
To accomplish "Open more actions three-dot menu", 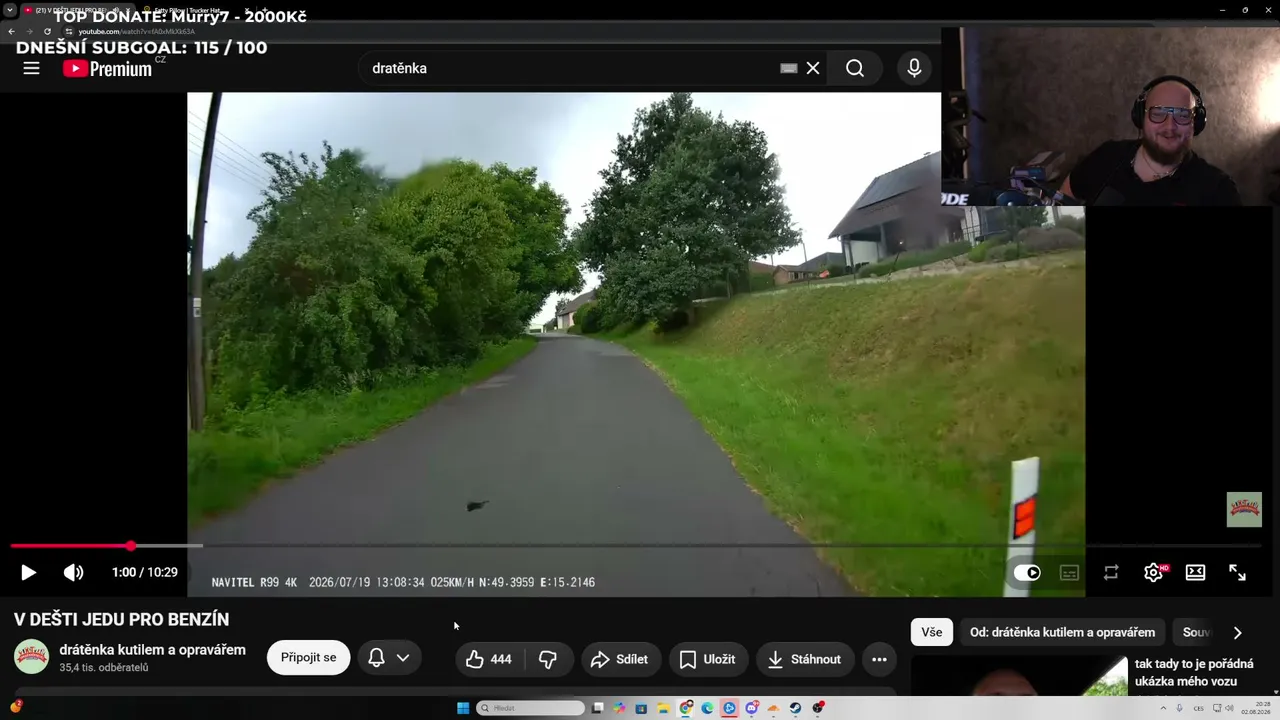I will click(x=879, y=659).
